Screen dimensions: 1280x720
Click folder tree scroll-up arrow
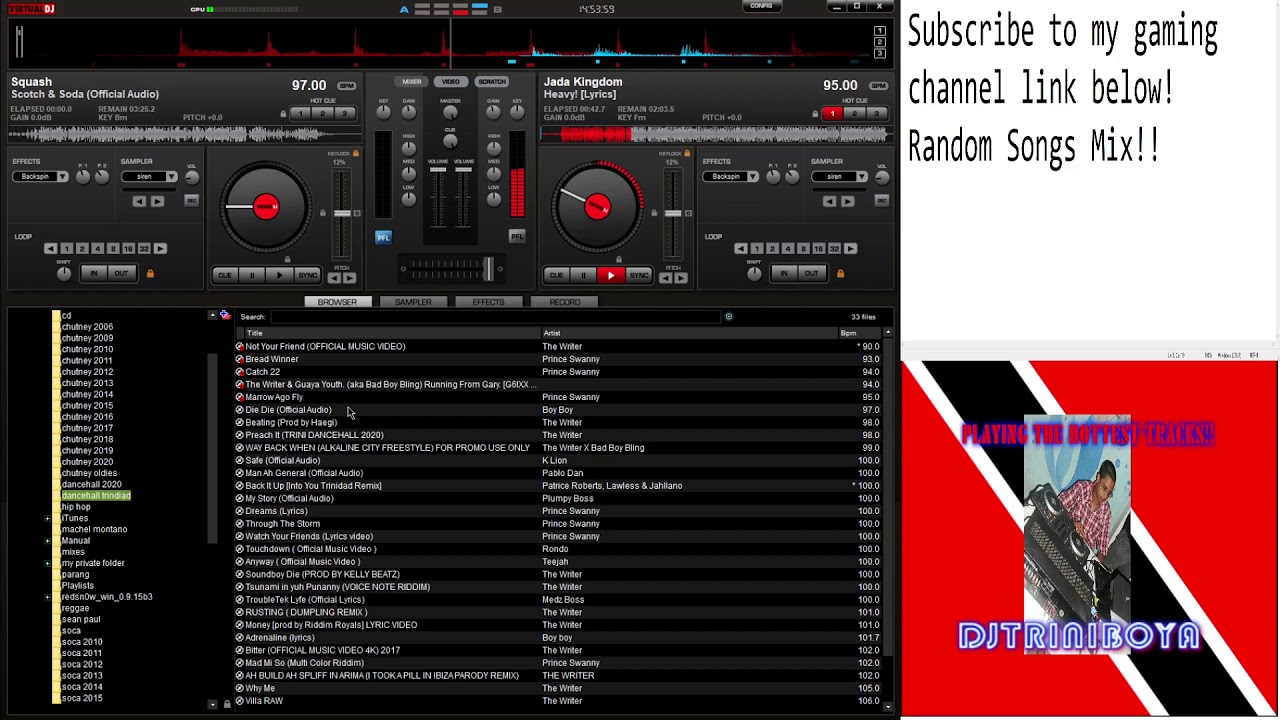pos(212,316)
